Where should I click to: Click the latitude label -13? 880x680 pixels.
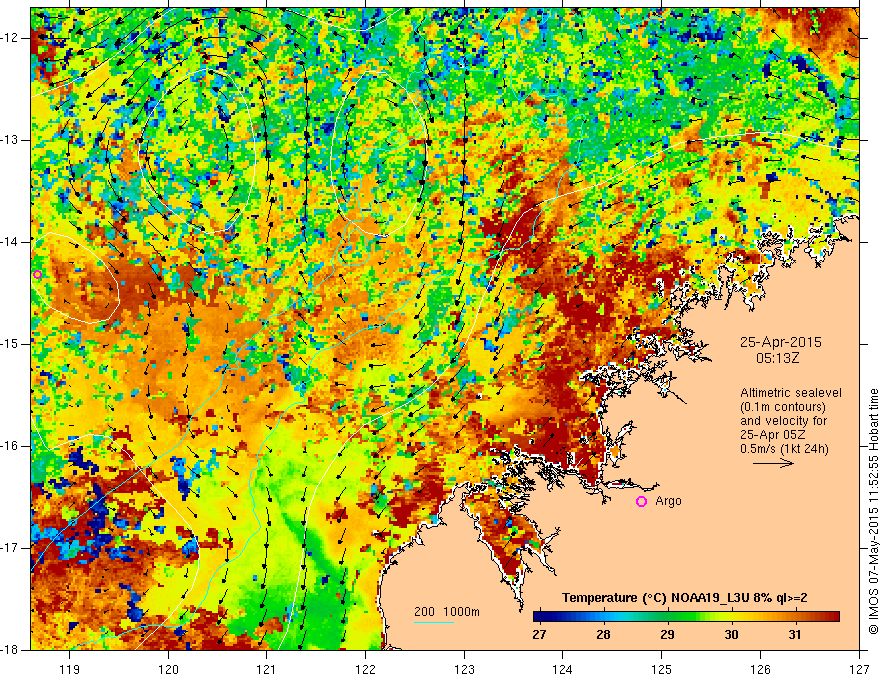click(10, 140)
